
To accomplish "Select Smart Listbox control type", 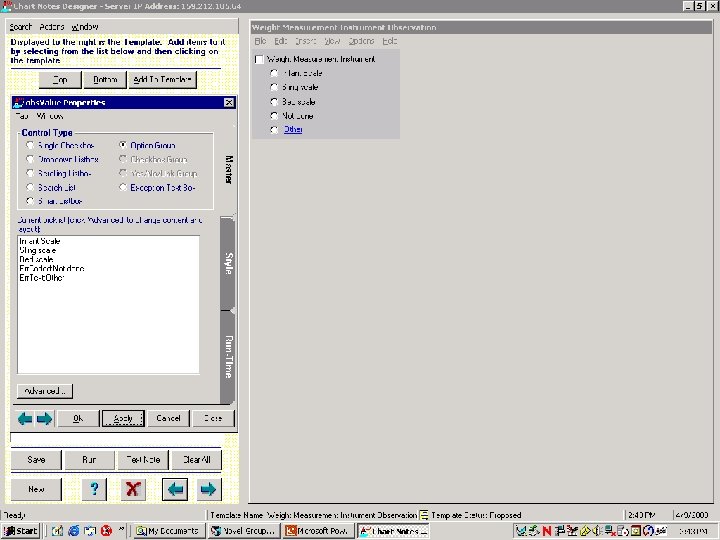I will 31,201.
